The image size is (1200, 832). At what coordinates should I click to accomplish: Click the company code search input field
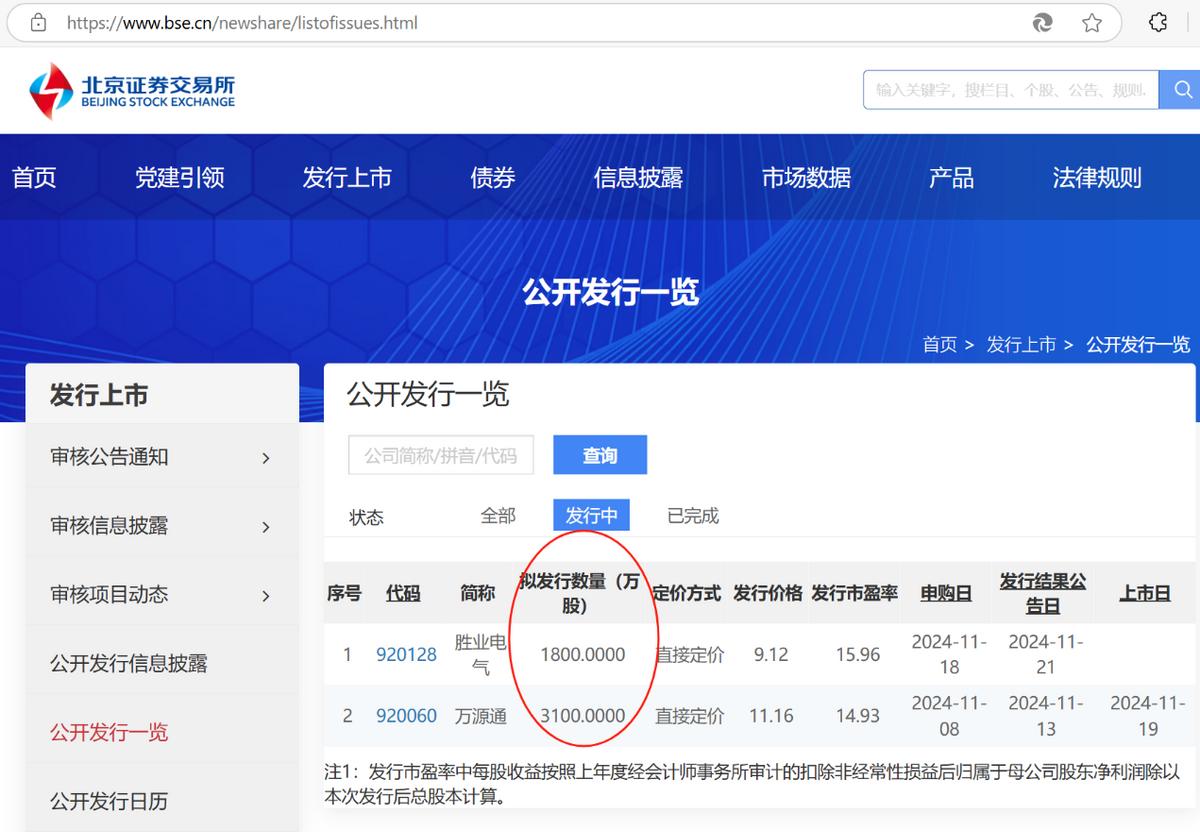440,454
